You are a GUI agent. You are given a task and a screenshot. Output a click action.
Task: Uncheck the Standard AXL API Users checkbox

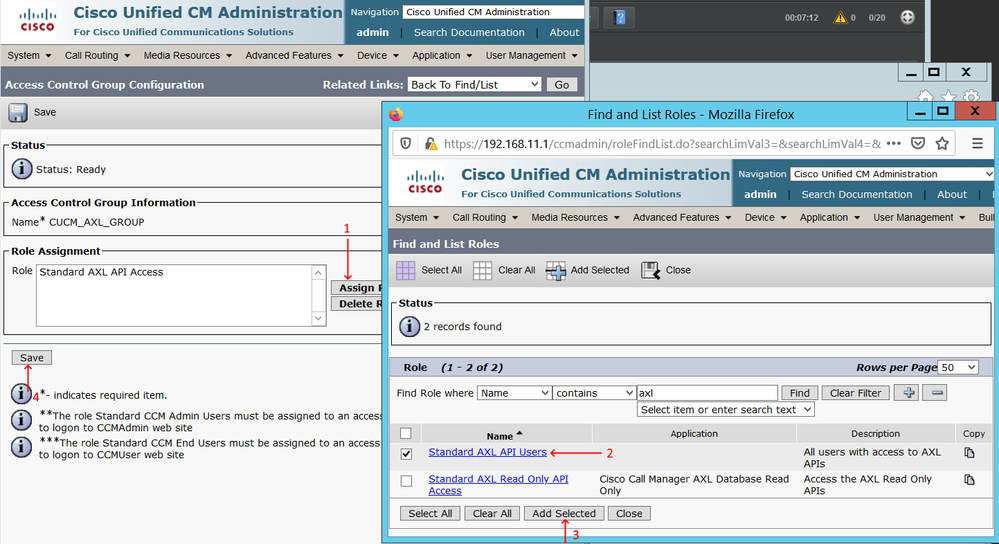coord(406,454)
